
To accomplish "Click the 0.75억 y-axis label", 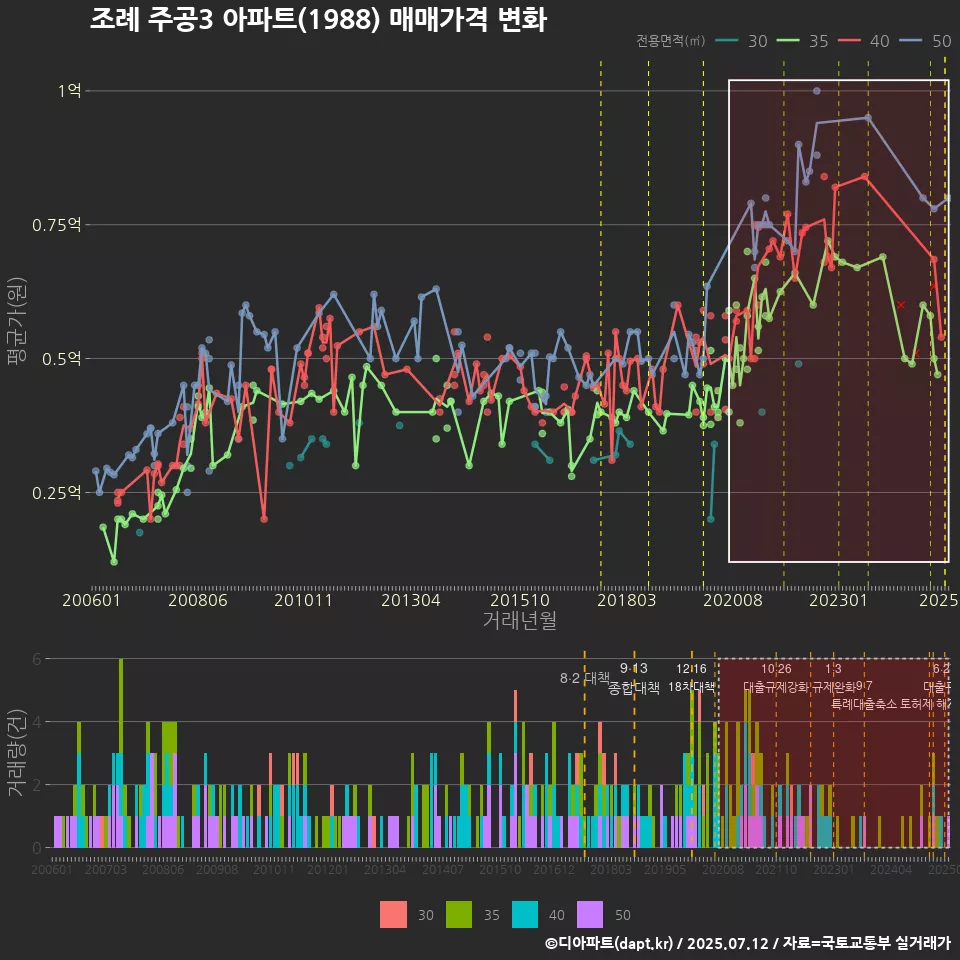I will [56, 225].
